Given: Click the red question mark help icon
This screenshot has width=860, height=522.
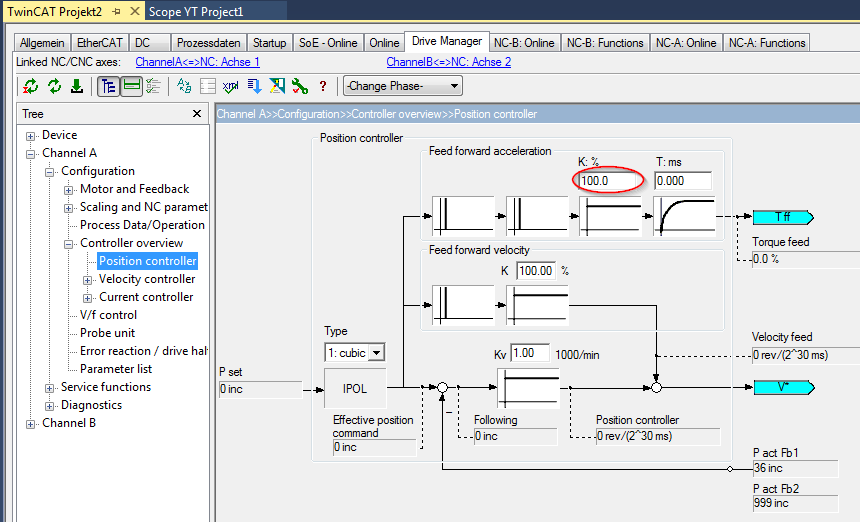Looking at the screenshot, I should (323, 86).
